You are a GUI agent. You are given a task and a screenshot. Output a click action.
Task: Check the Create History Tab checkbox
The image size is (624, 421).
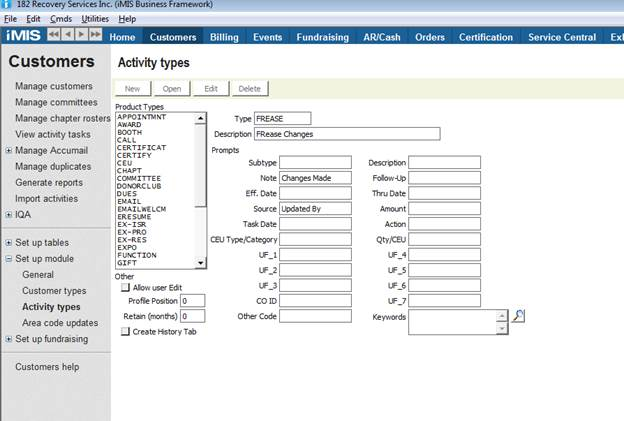(125, 331)
